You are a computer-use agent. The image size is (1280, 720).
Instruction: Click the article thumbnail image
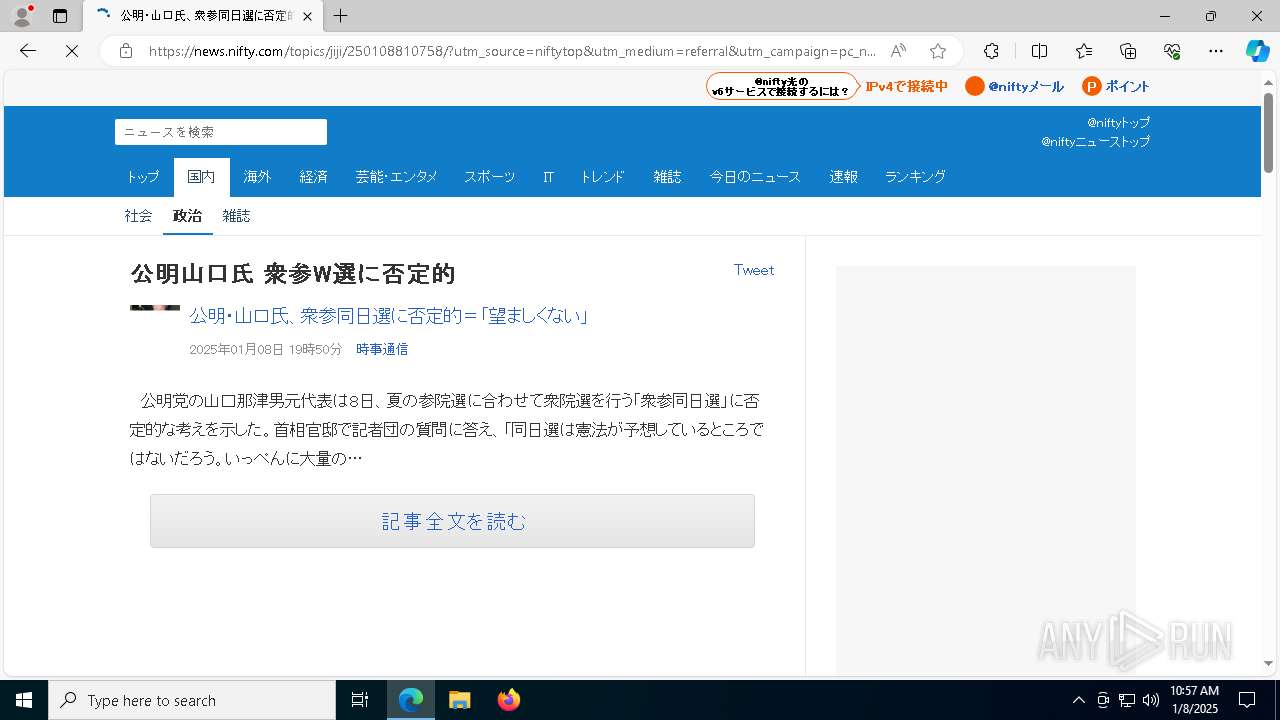click(x=155, y=308)
